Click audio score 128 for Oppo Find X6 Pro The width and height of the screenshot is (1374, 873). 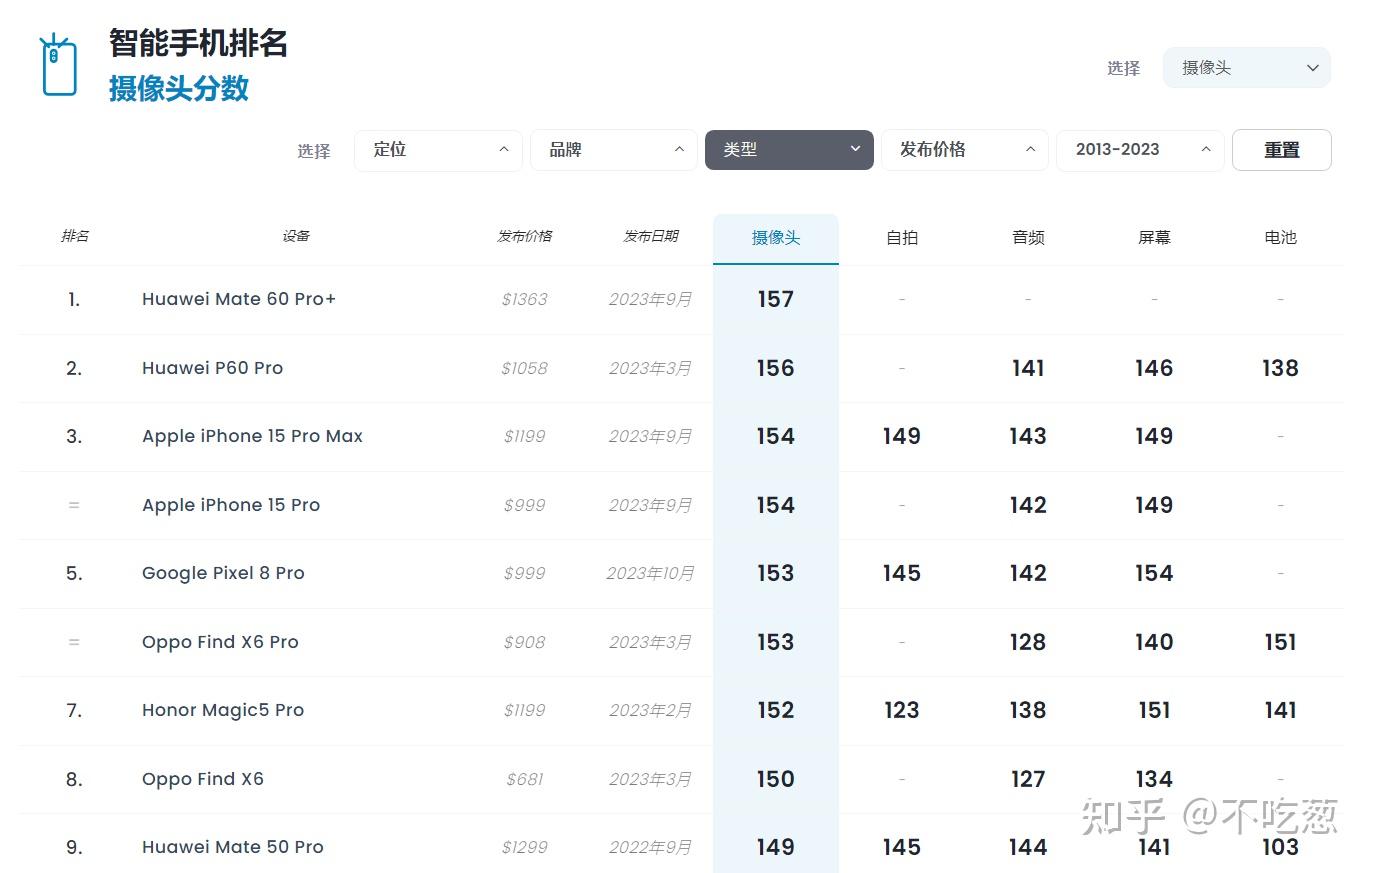(1028, 642)
